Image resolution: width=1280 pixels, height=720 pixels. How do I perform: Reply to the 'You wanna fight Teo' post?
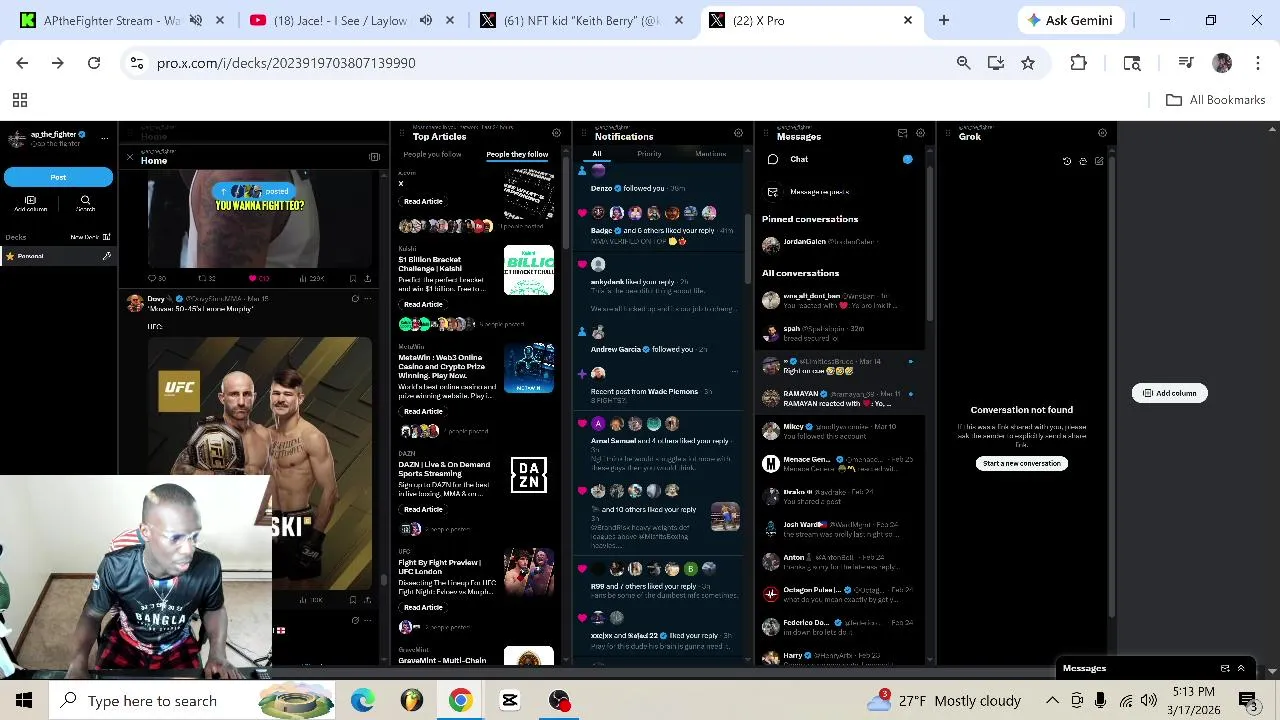pyautogui.click(x=152, y=278)
